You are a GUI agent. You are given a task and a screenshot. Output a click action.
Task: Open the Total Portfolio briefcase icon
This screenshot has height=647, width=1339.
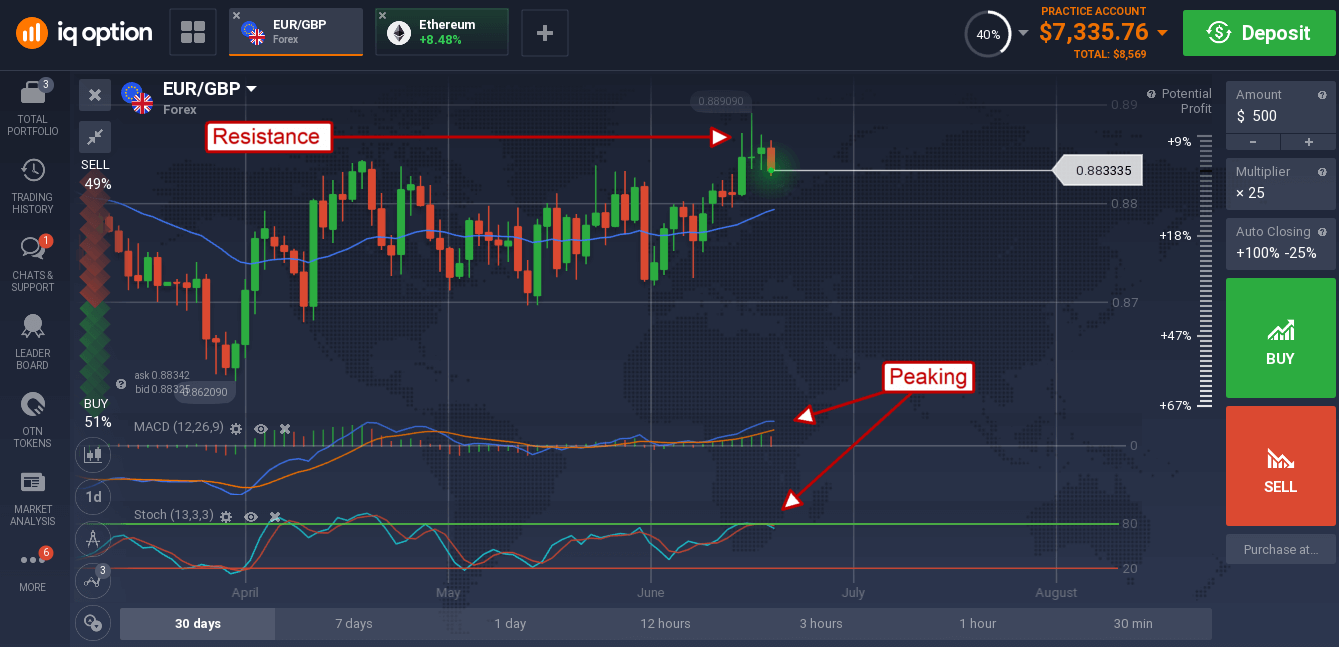33,95
